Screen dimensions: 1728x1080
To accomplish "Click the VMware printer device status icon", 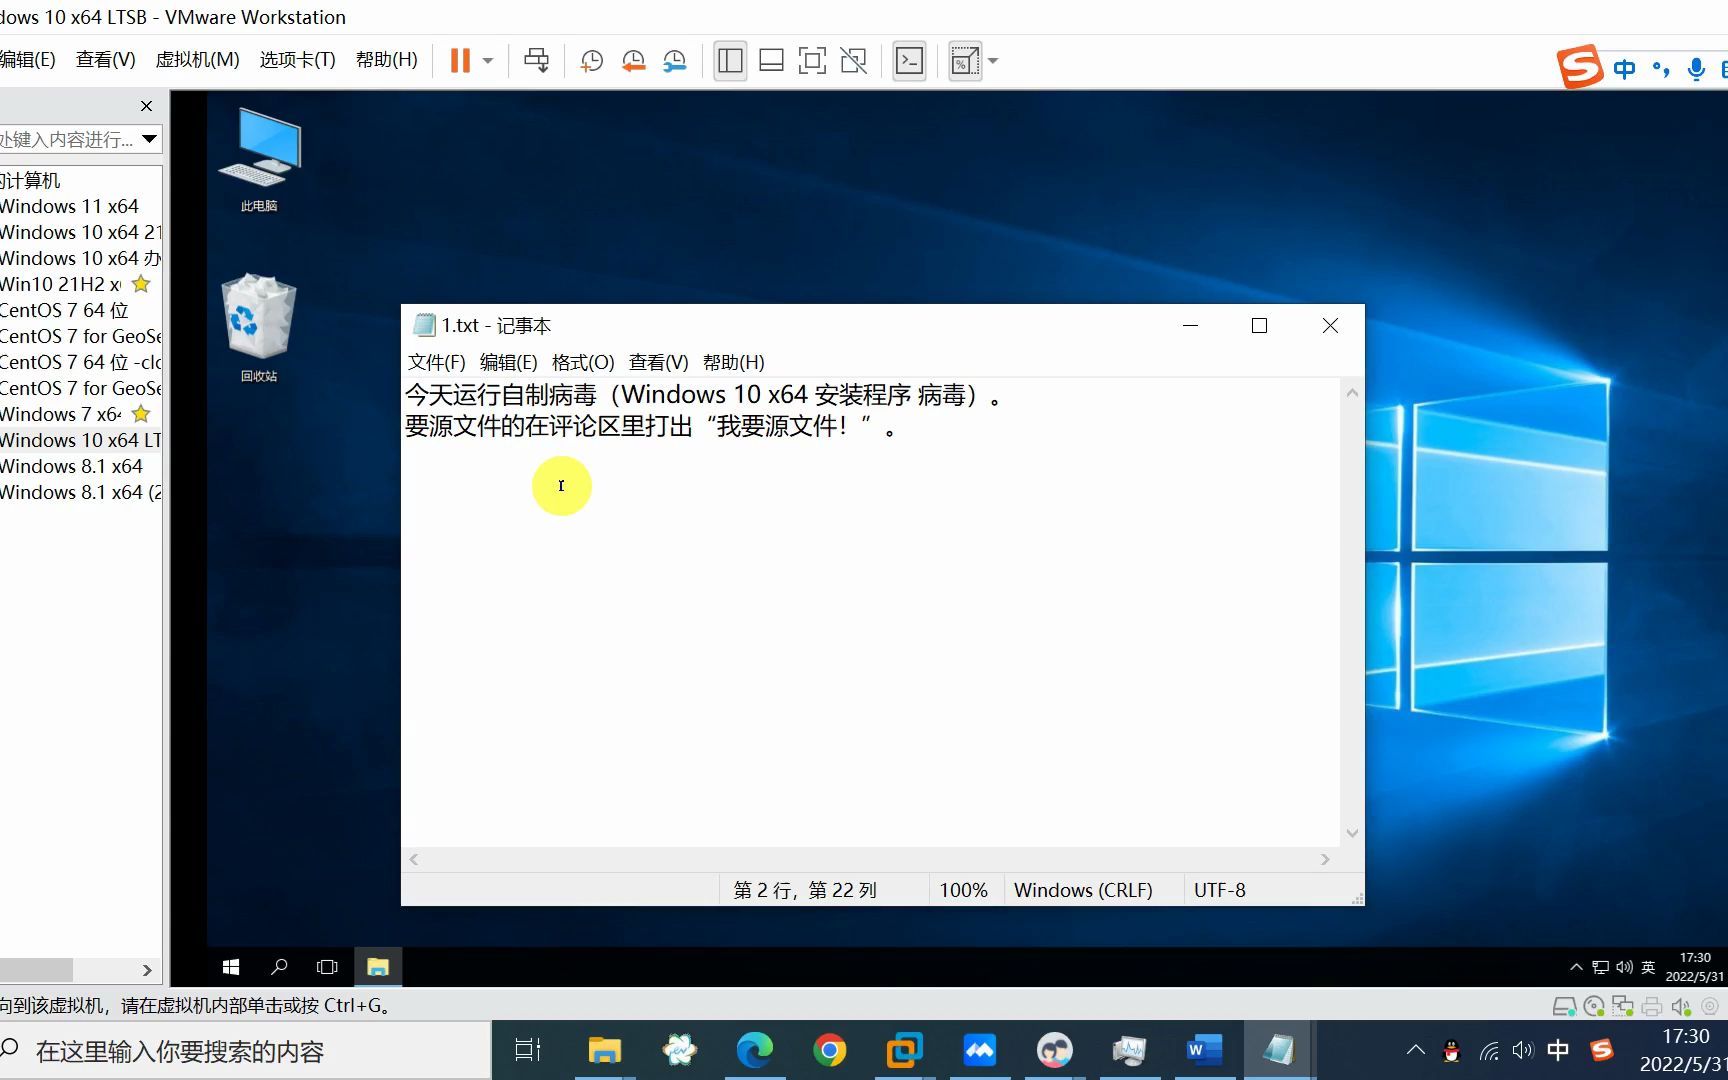I will [x=1651, y=1006].
